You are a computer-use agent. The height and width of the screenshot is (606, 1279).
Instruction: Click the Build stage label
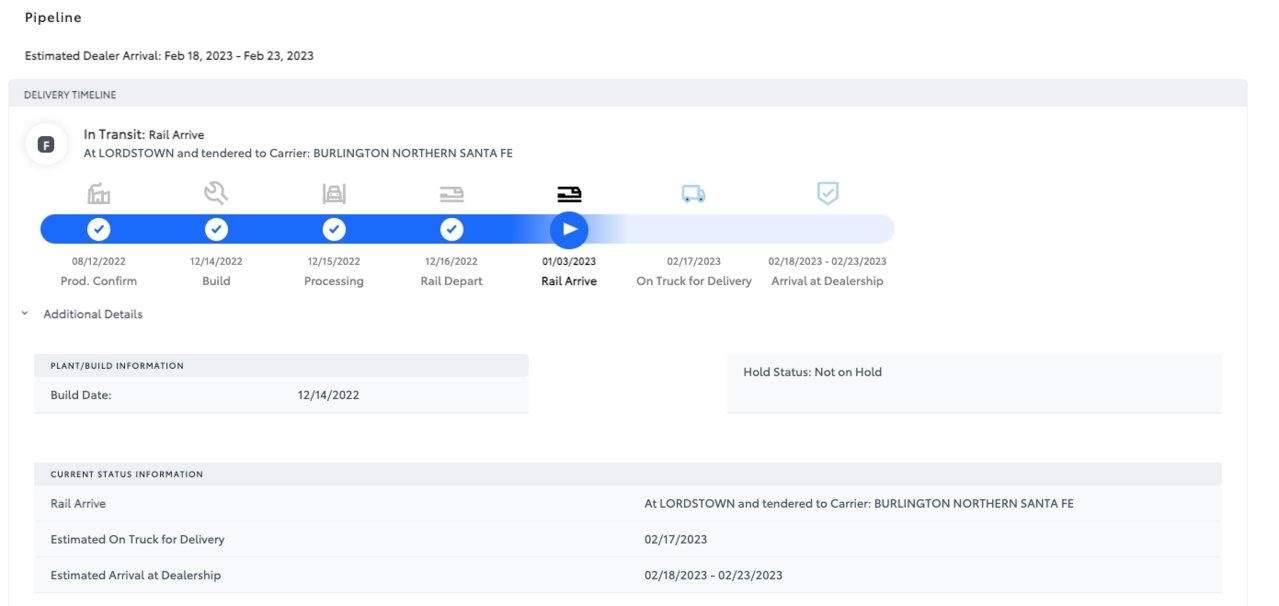pos(216,281)
